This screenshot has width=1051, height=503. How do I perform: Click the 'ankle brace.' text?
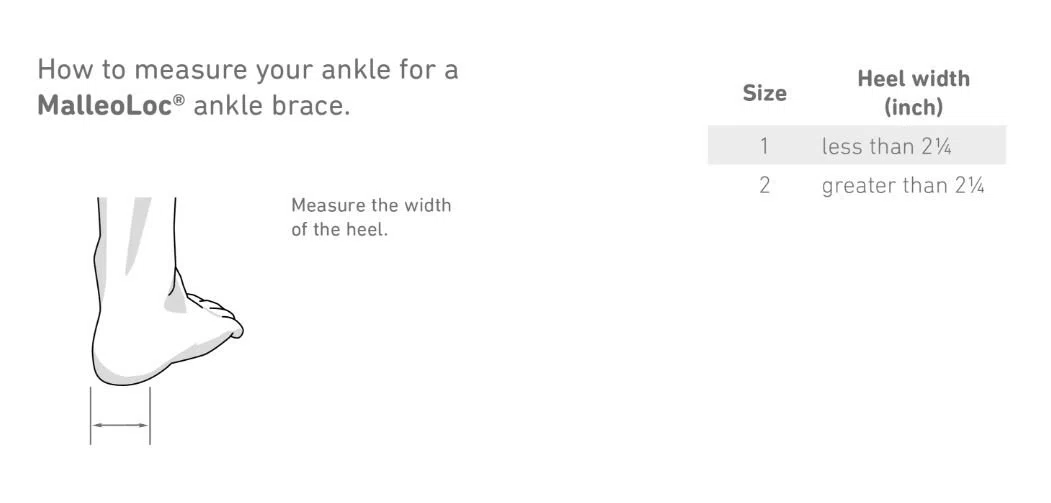(x=272, y=106)
